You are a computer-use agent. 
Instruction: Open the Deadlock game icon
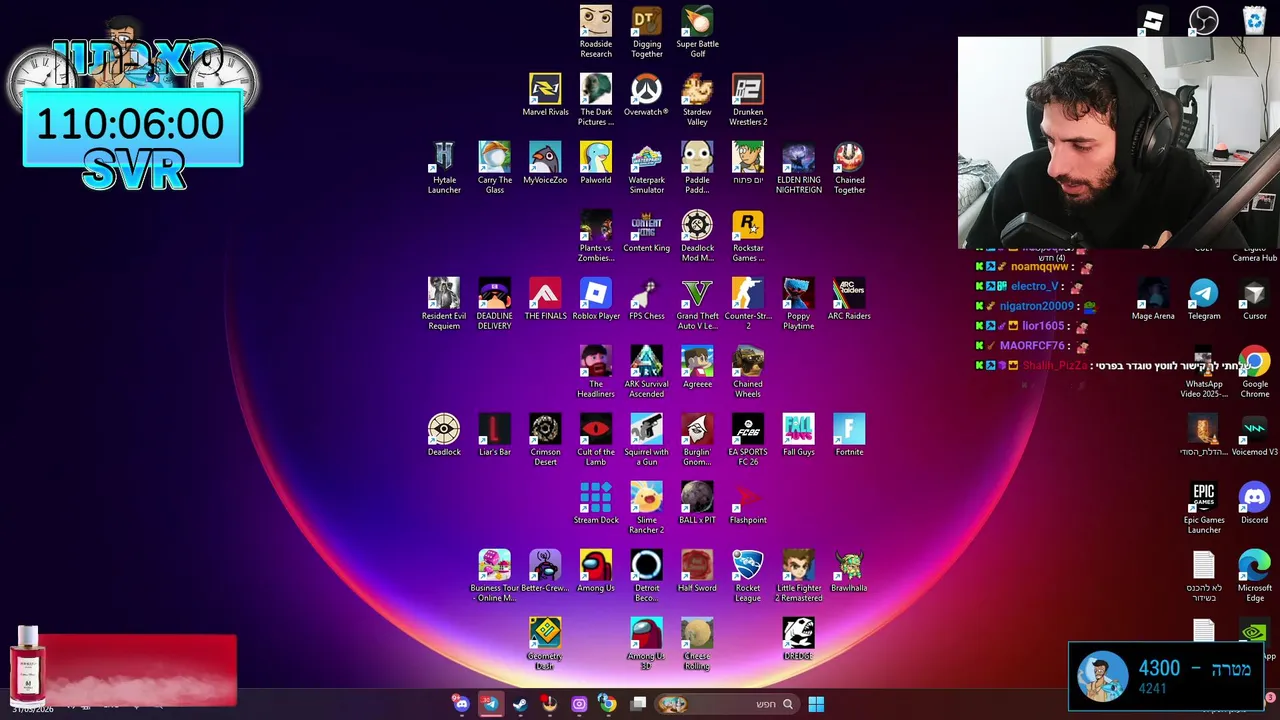(444, 435)
